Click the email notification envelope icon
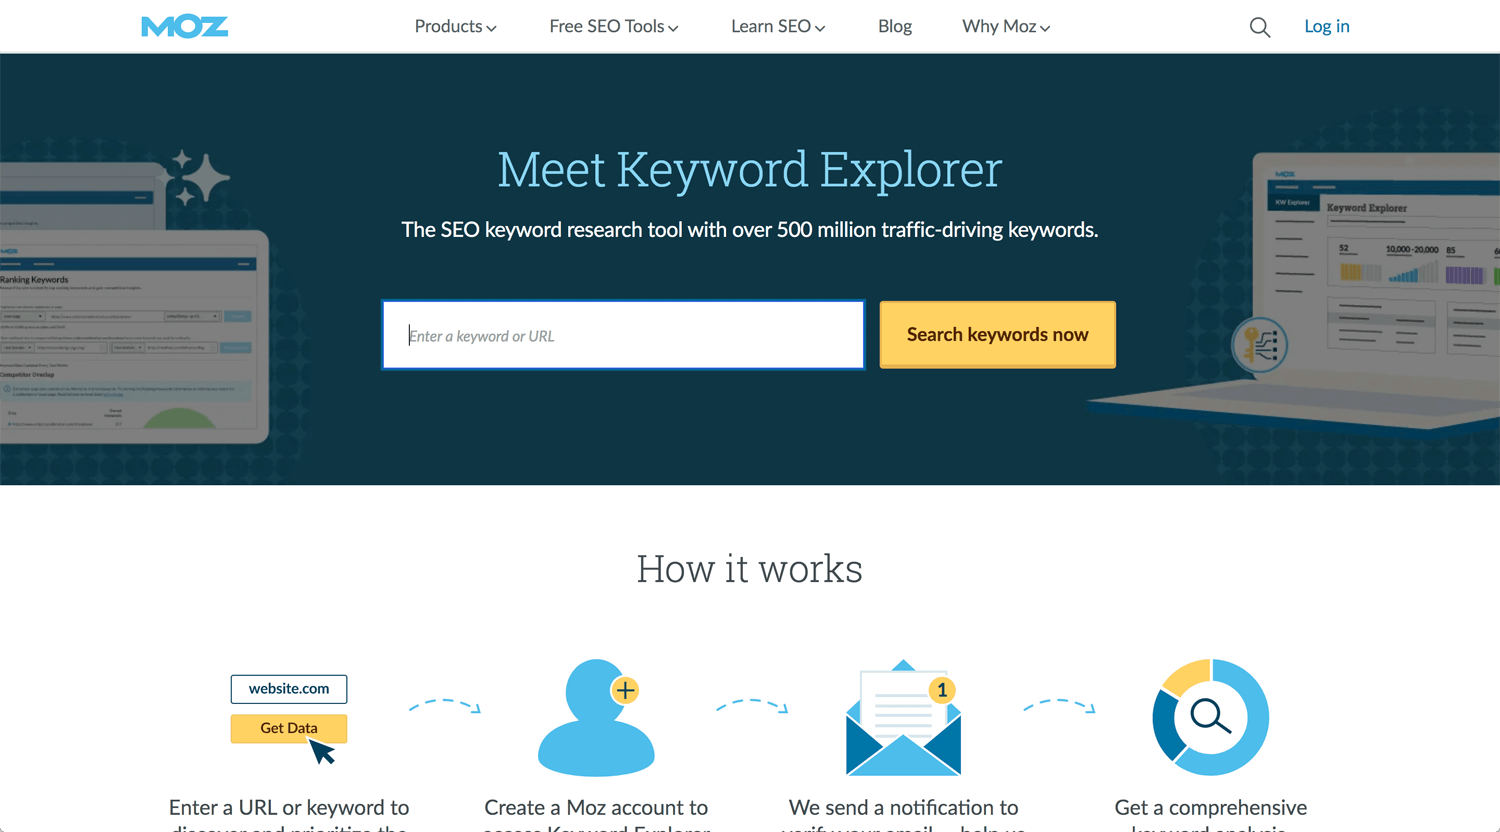 (x=903, y=717)
